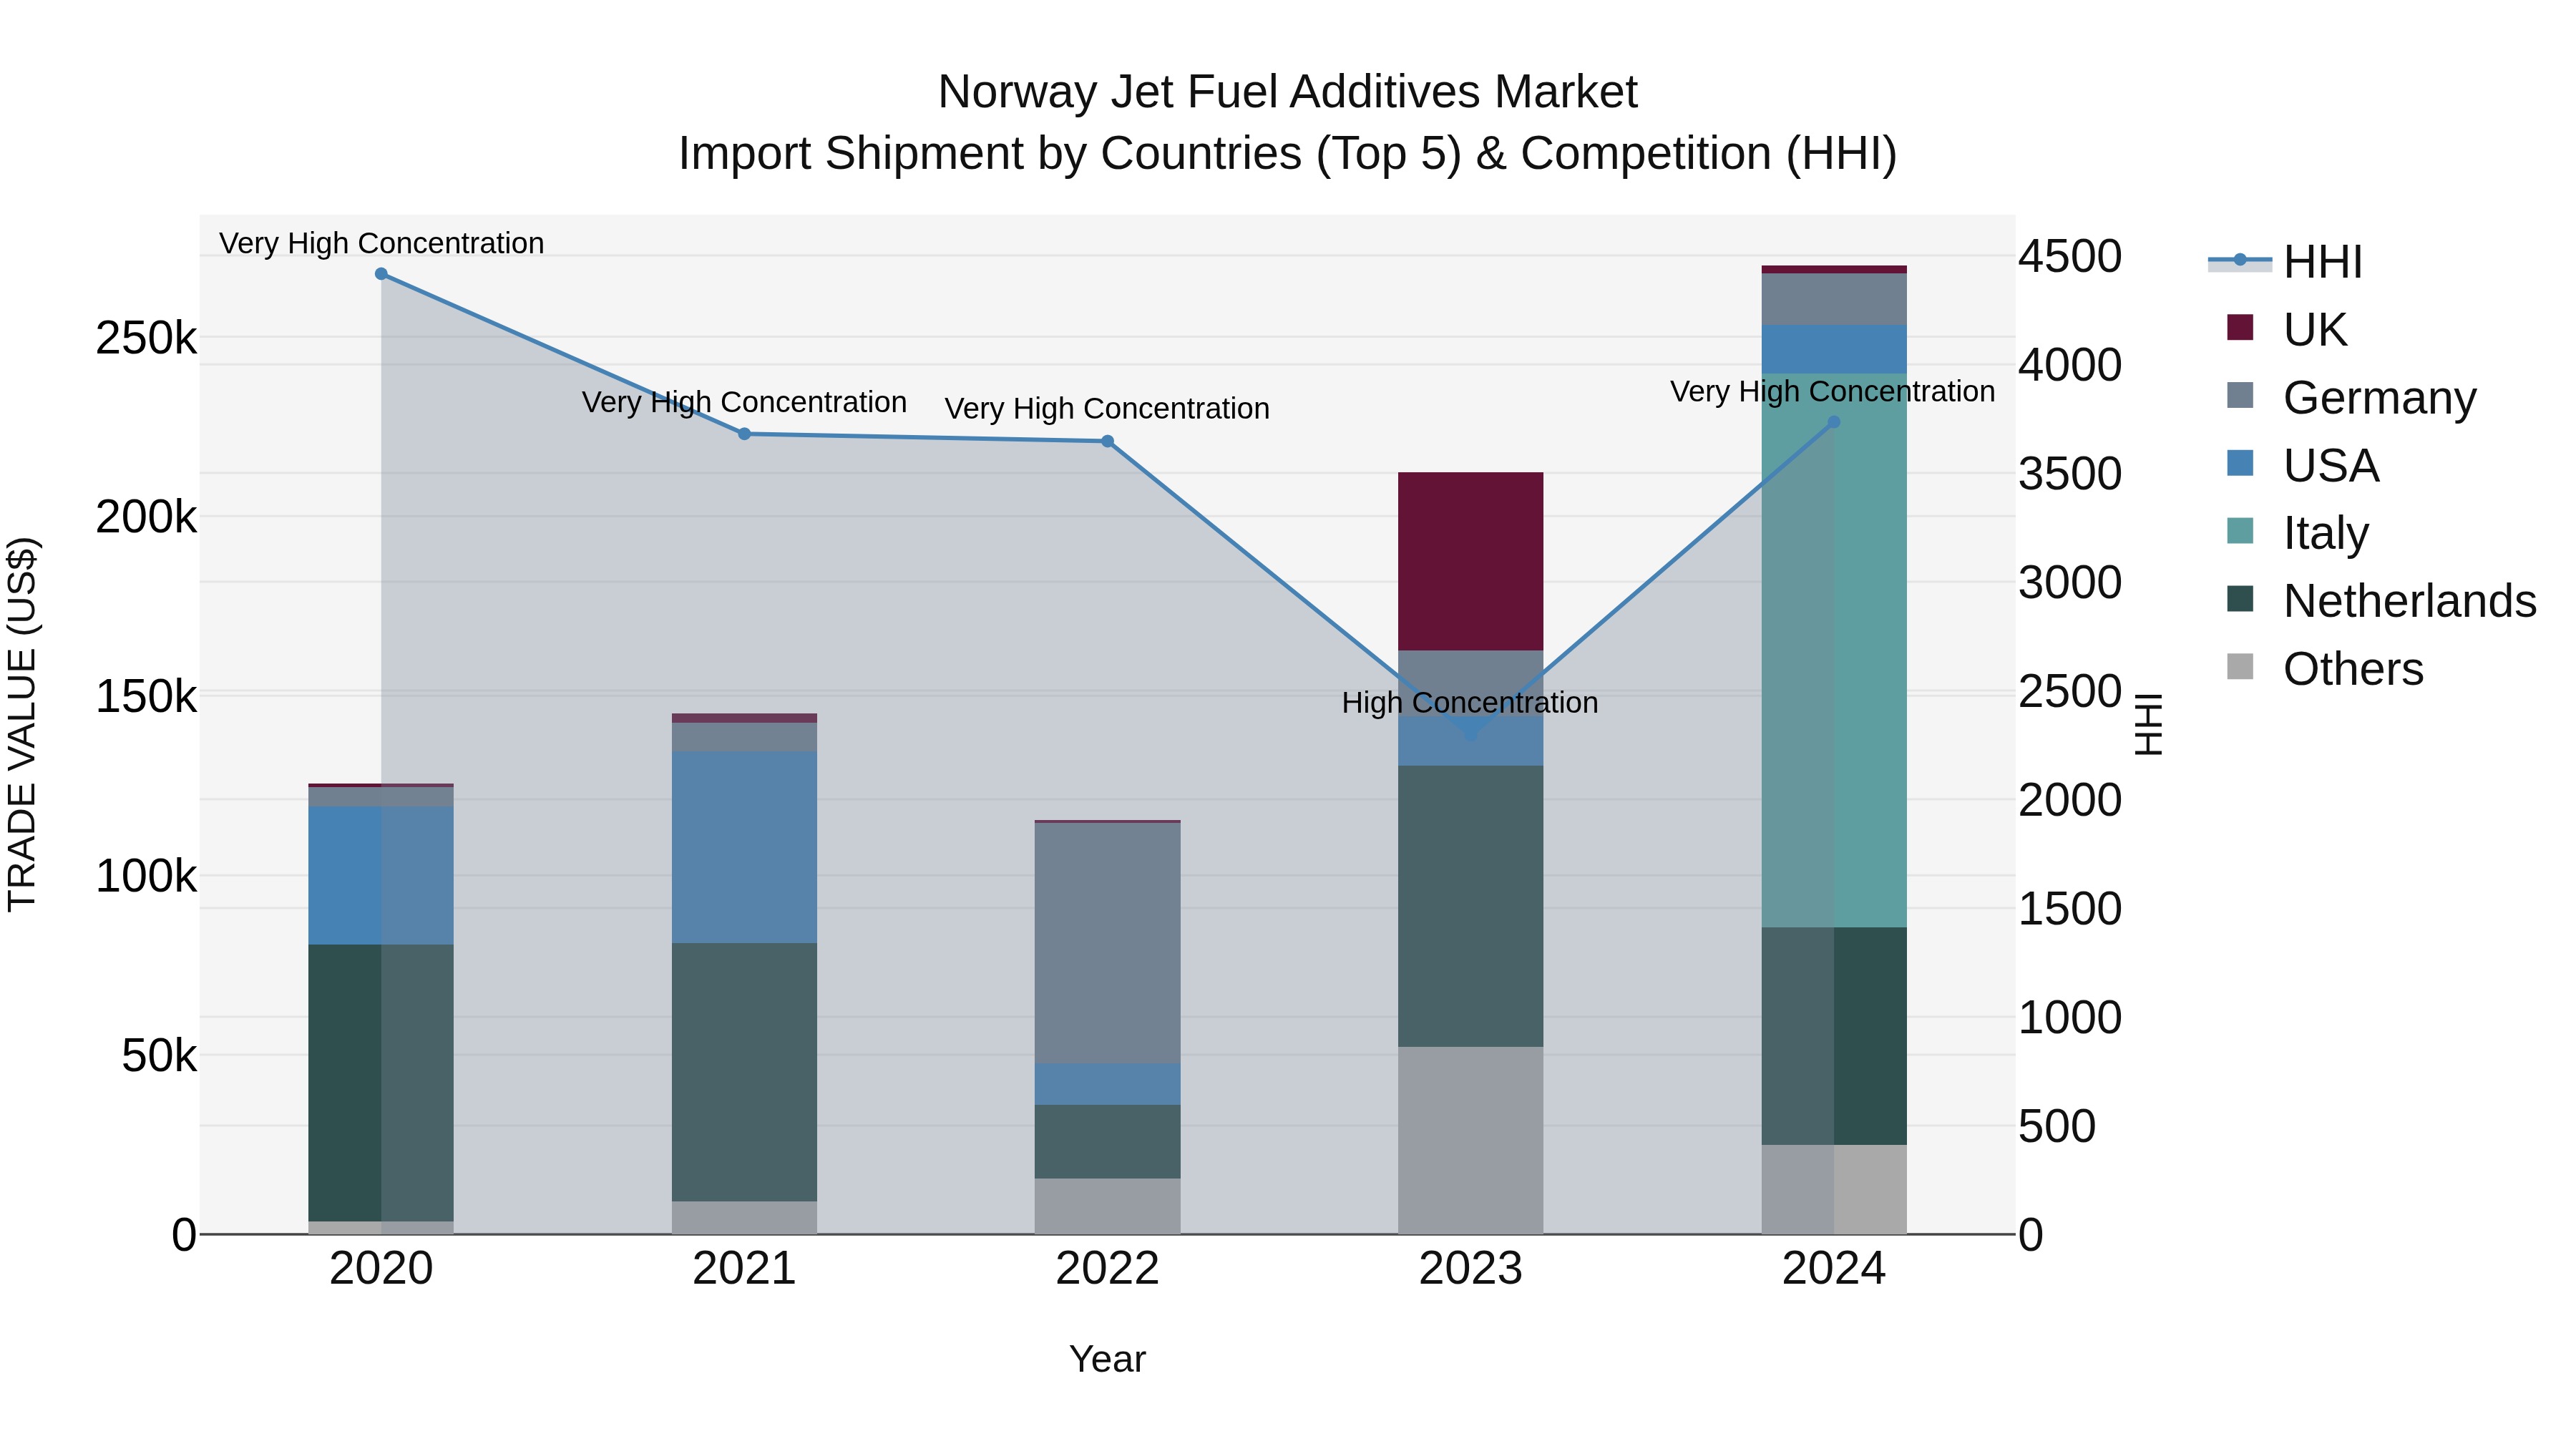Click the 100k trade value tick
This screenshot has width=2576, height=1449.
pos(146,876)
